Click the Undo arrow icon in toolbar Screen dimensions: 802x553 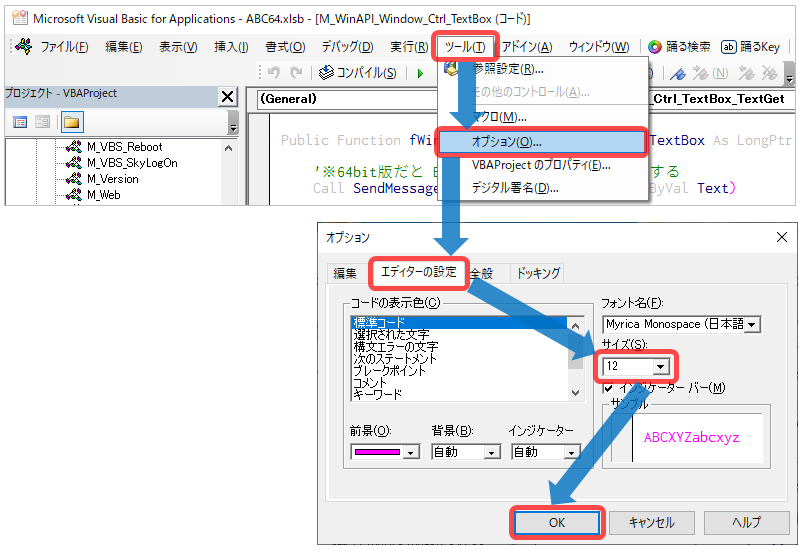pos(274,73)
